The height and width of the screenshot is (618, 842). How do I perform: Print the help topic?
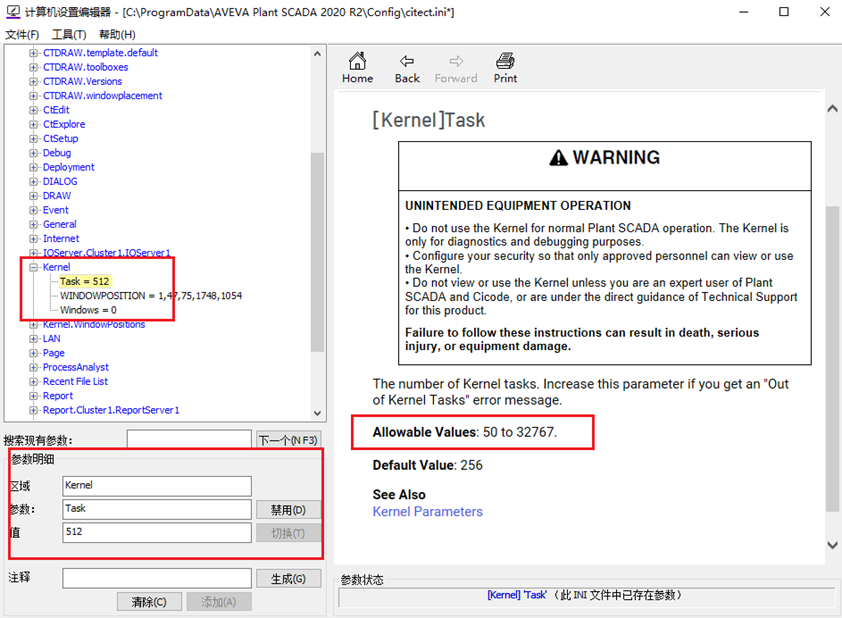click(x=505, y=68)
